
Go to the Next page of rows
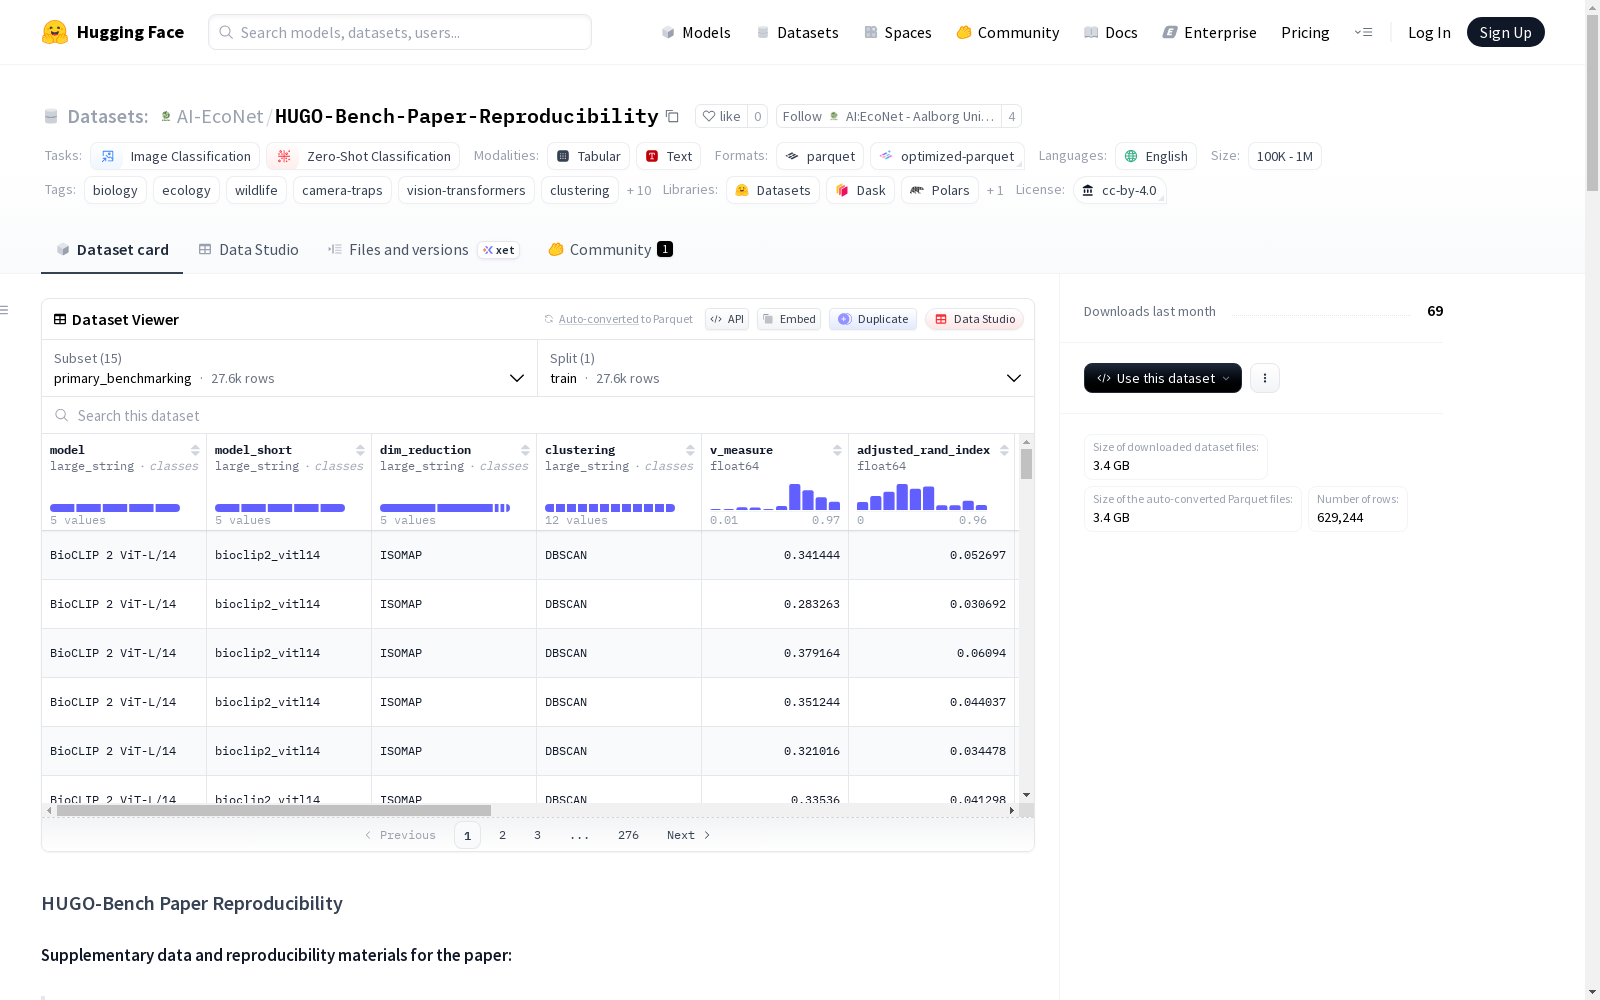pos(688,835)
